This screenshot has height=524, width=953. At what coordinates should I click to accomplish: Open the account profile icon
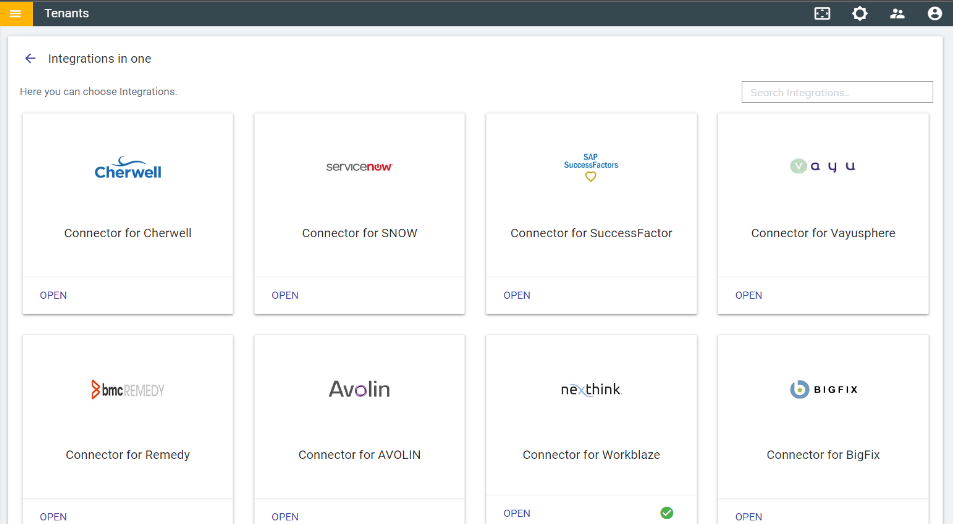pyautogui.click(x=935, y=13)
